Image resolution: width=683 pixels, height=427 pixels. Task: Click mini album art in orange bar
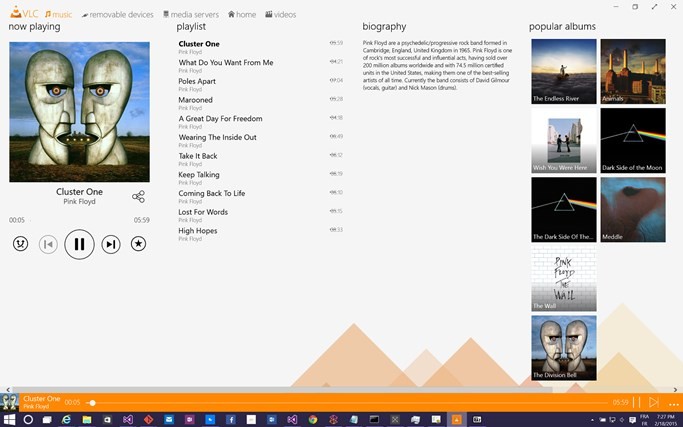point(10,402)
